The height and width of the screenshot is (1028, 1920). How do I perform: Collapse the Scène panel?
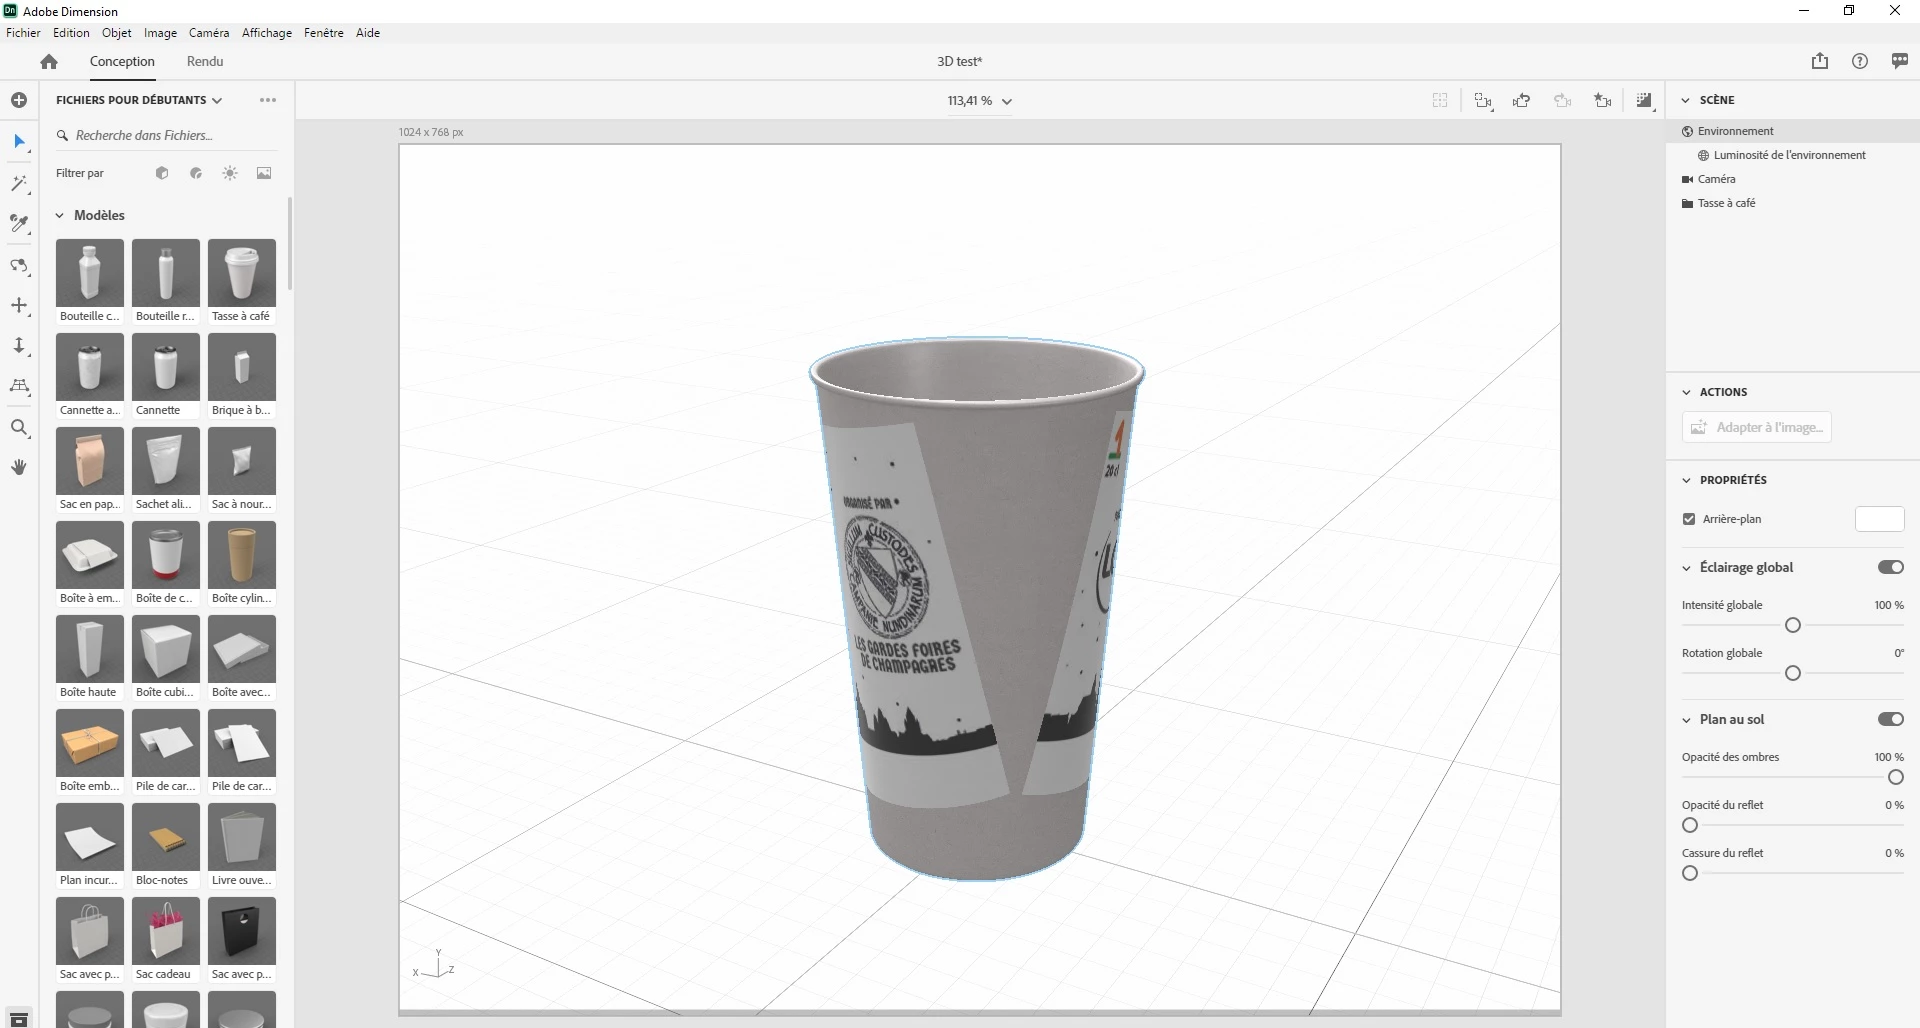1686,100
